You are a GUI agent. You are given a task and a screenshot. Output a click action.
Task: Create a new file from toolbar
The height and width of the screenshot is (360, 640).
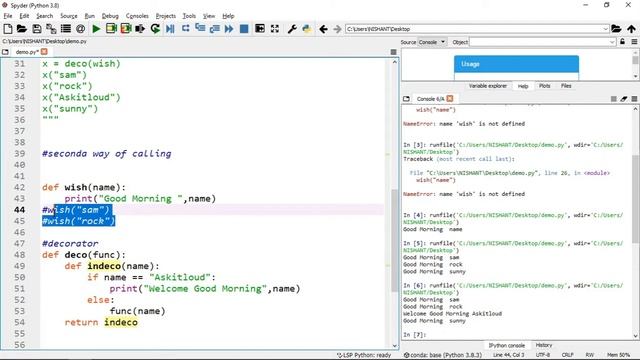[7, 29]
